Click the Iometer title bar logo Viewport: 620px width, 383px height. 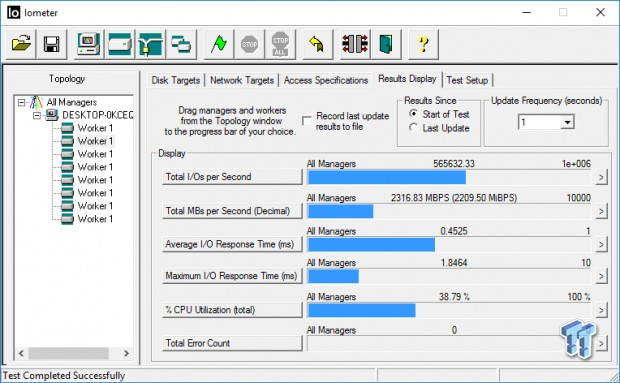[13, 13]
